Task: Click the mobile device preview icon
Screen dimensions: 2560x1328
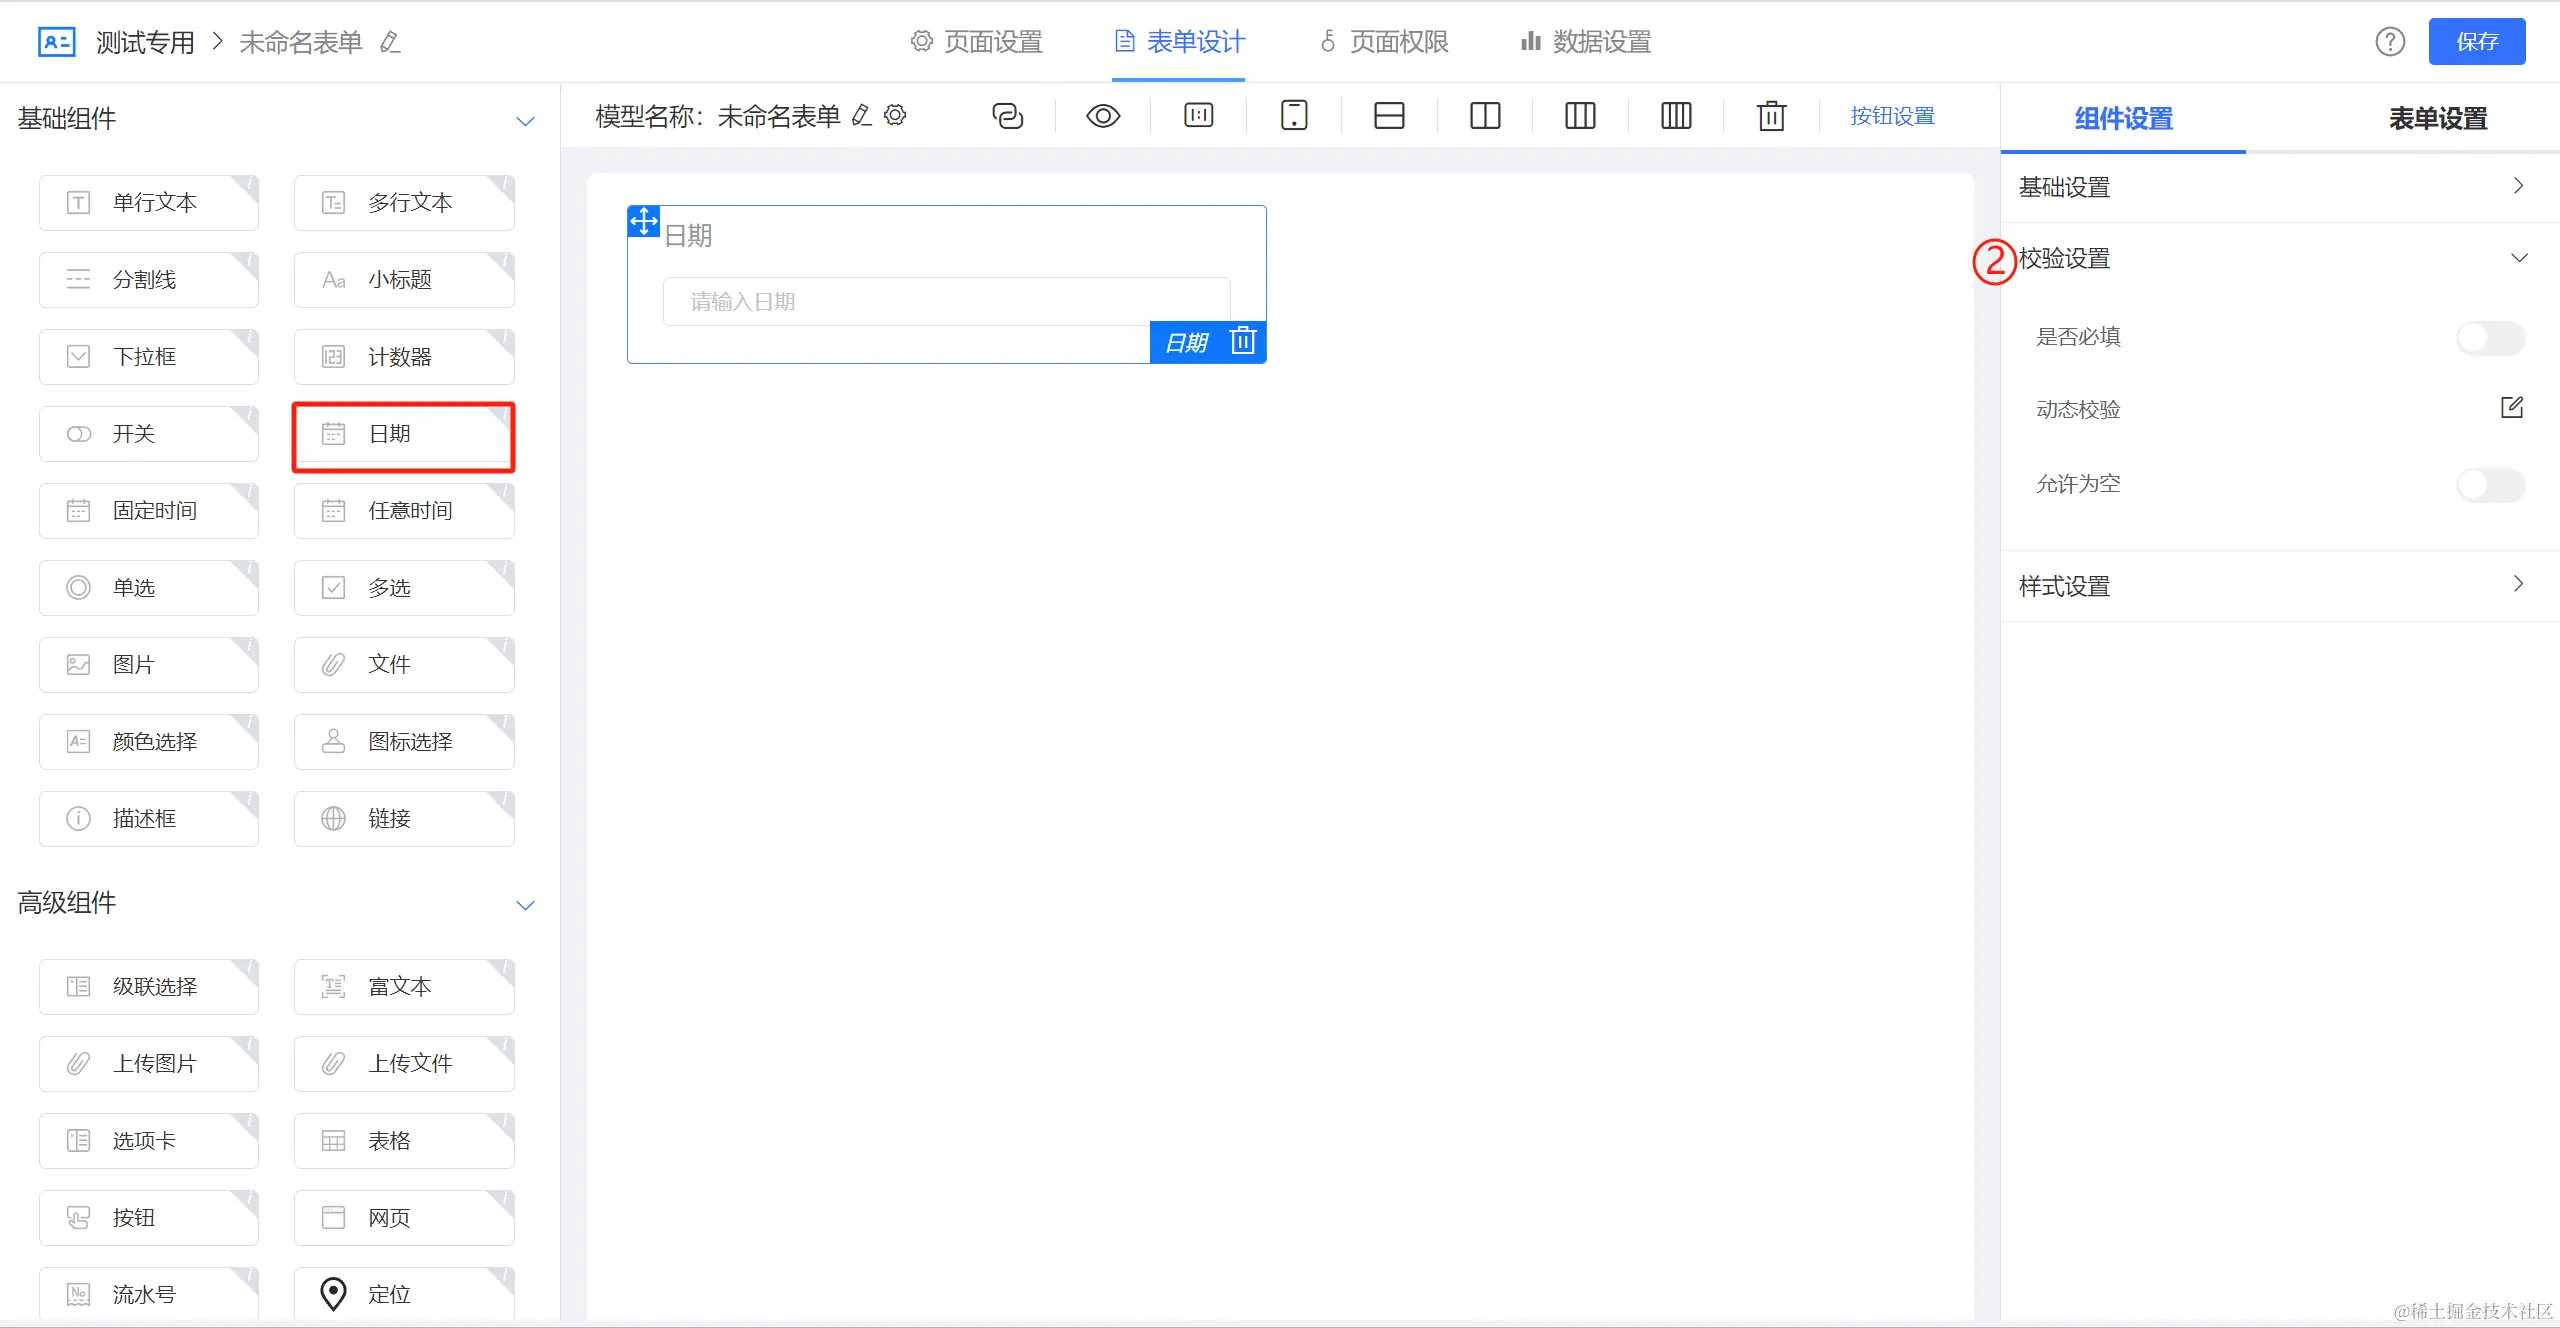Action: 1294,116
